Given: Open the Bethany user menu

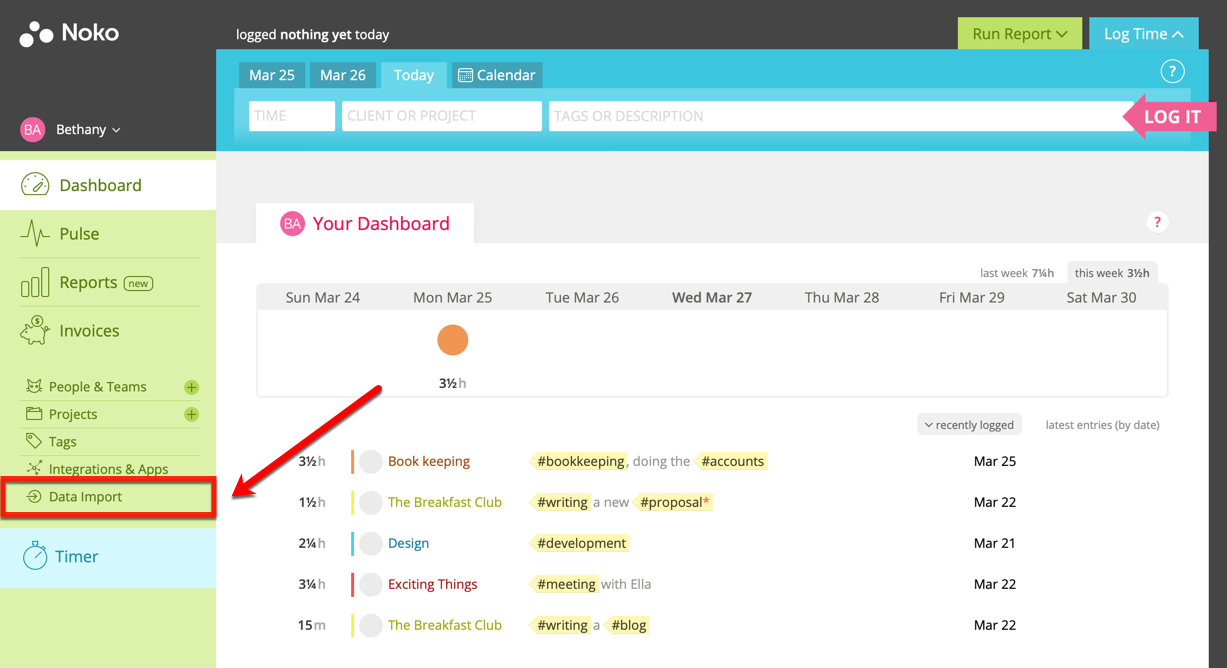Looking at the screenshot, I should point(88,129).
